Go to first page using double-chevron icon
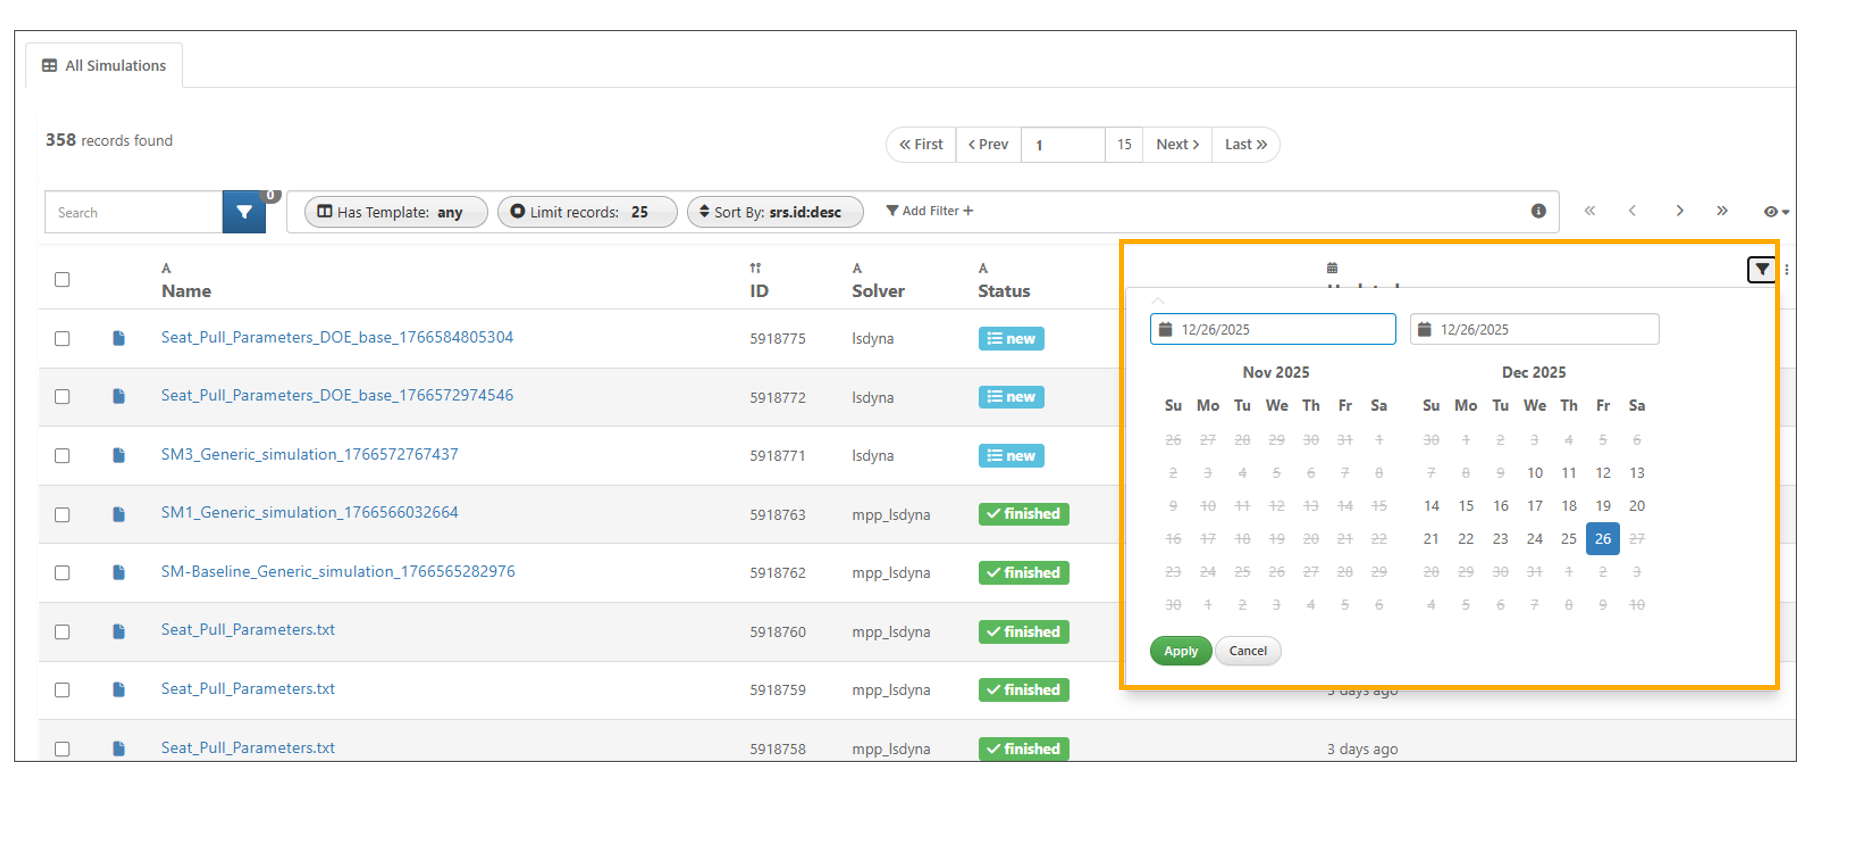Screen dimensions: 1865x858 coord(1590,211)
